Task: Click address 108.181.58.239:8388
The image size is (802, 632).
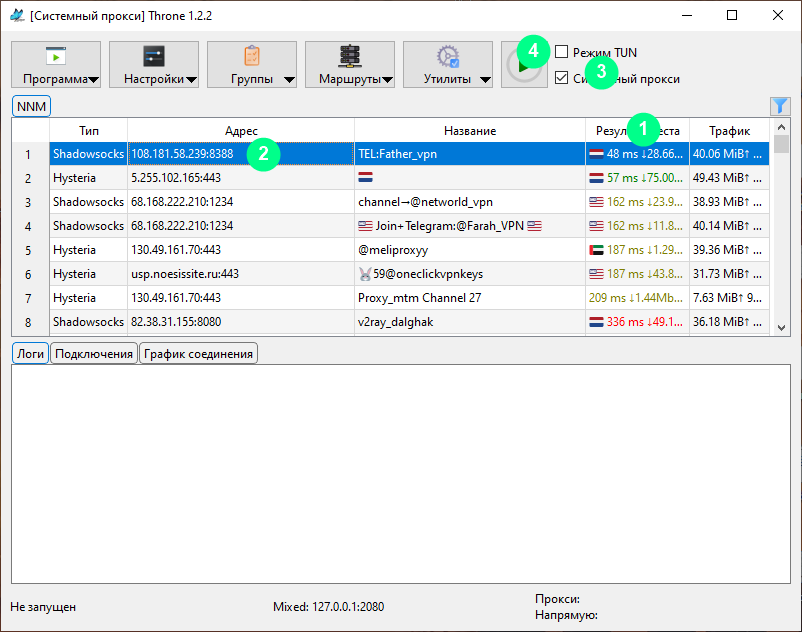Action: (182, 154)
